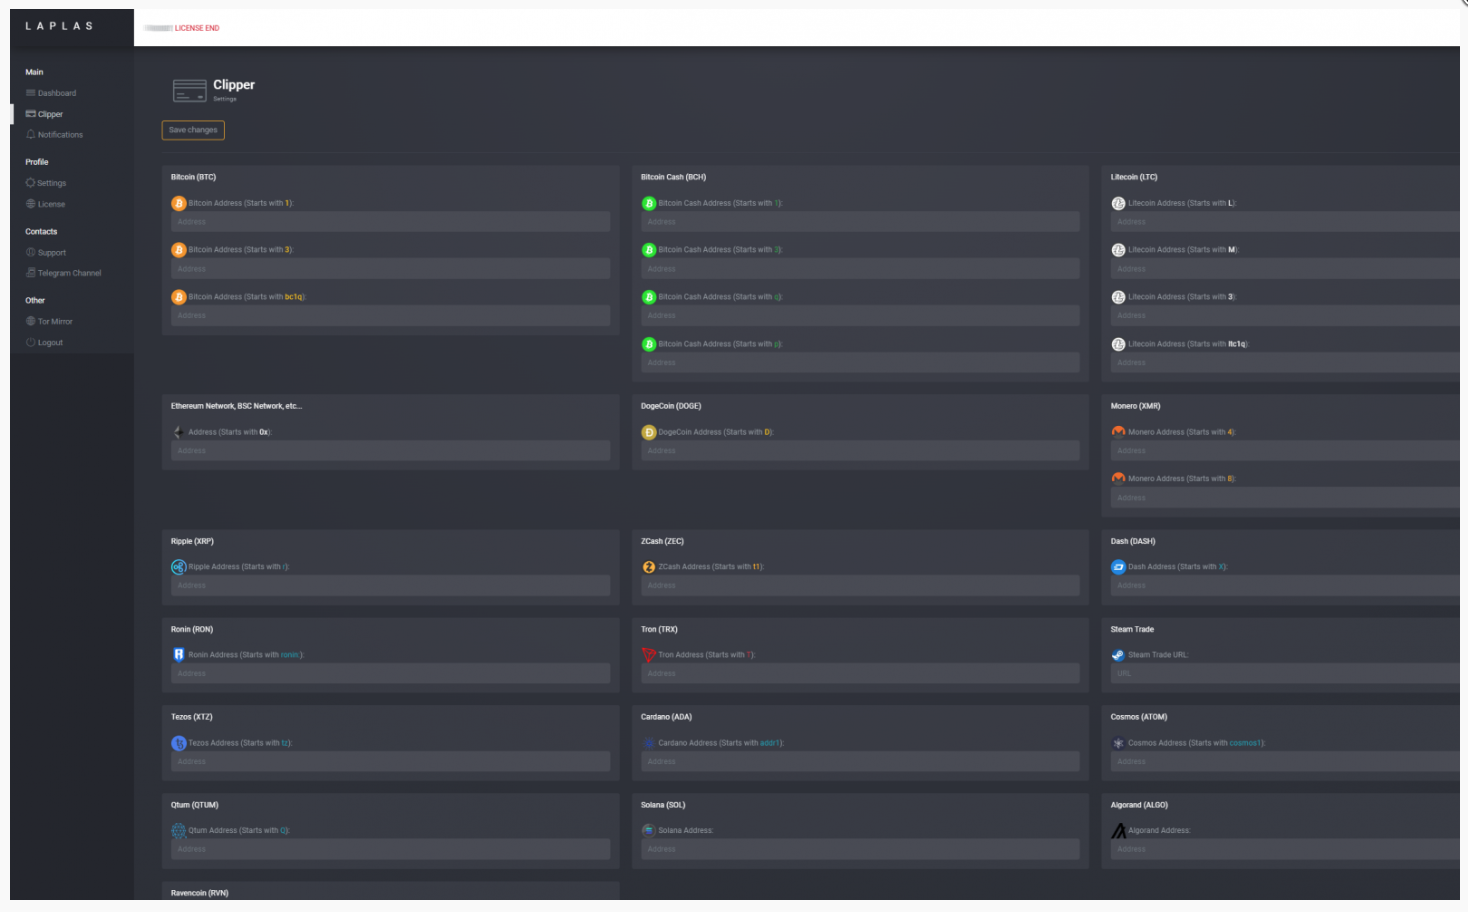Viewport: 1468px width, 912px height.
Task: Click the Cardano icon
Action: tap(649, 743)
